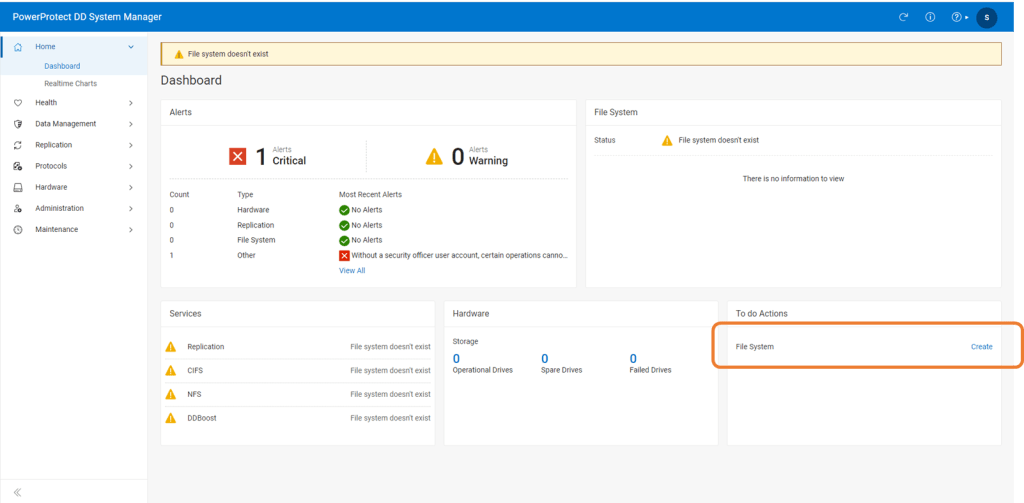Open the info icon in header
Image resolution: width=1024 pixels, height=503 pixels.
(930, 17)
